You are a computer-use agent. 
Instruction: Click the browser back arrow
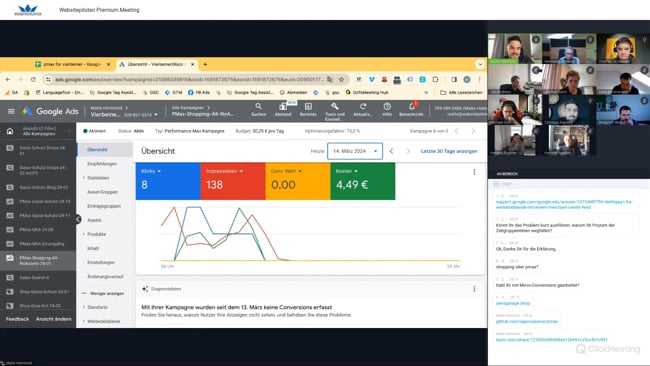8,79
